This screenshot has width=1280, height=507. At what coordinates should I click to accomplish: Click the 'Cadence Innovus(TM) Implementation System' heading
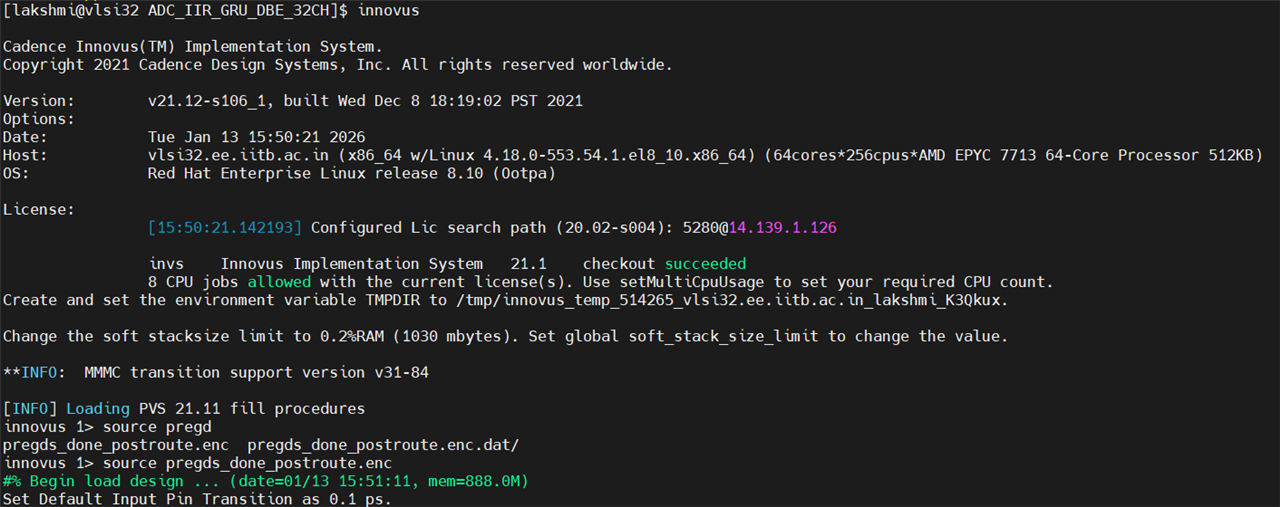pyautogui.click(x=192, y=47)
